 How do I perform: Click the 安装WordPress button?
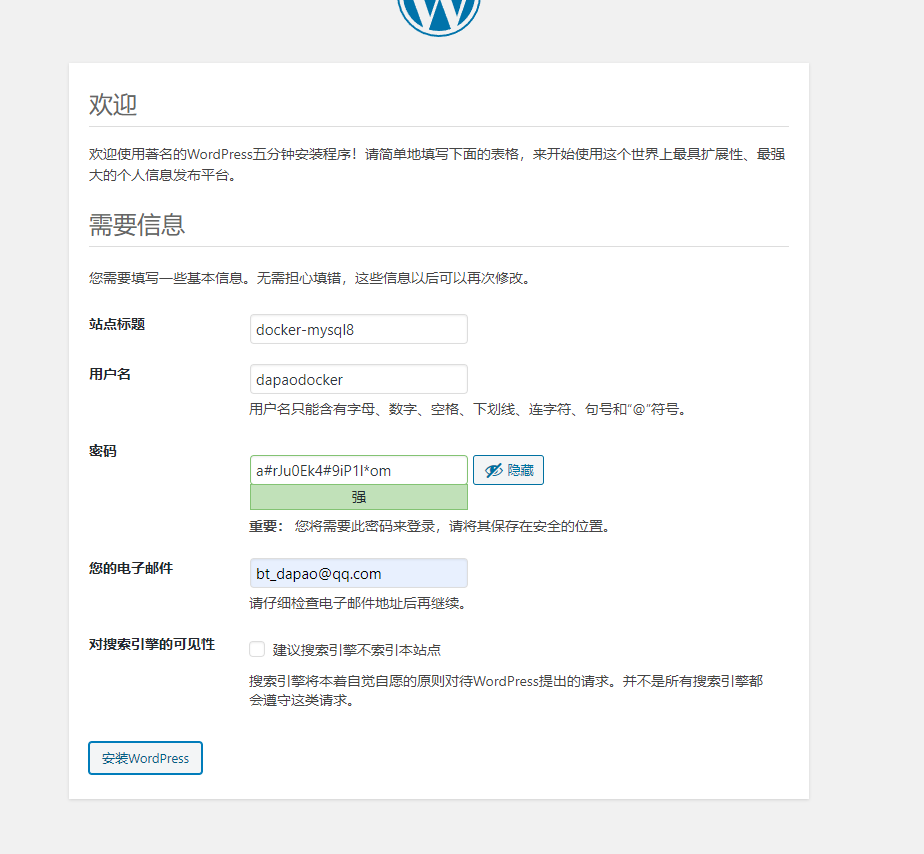(145, 758)
